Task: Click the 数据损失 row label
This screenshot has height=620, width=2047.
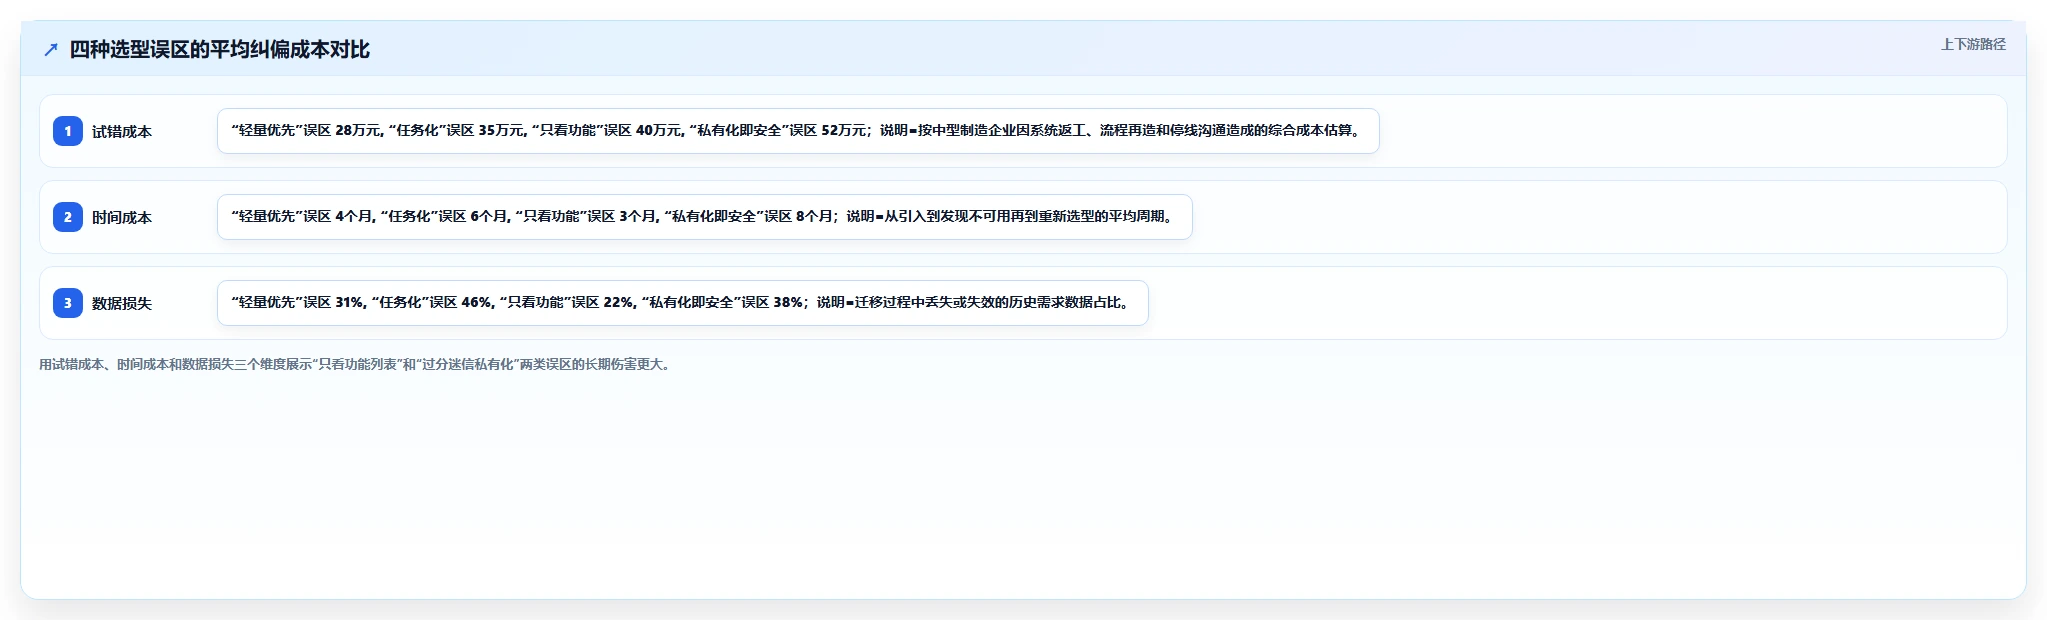Action: click(x=122, y=303)
